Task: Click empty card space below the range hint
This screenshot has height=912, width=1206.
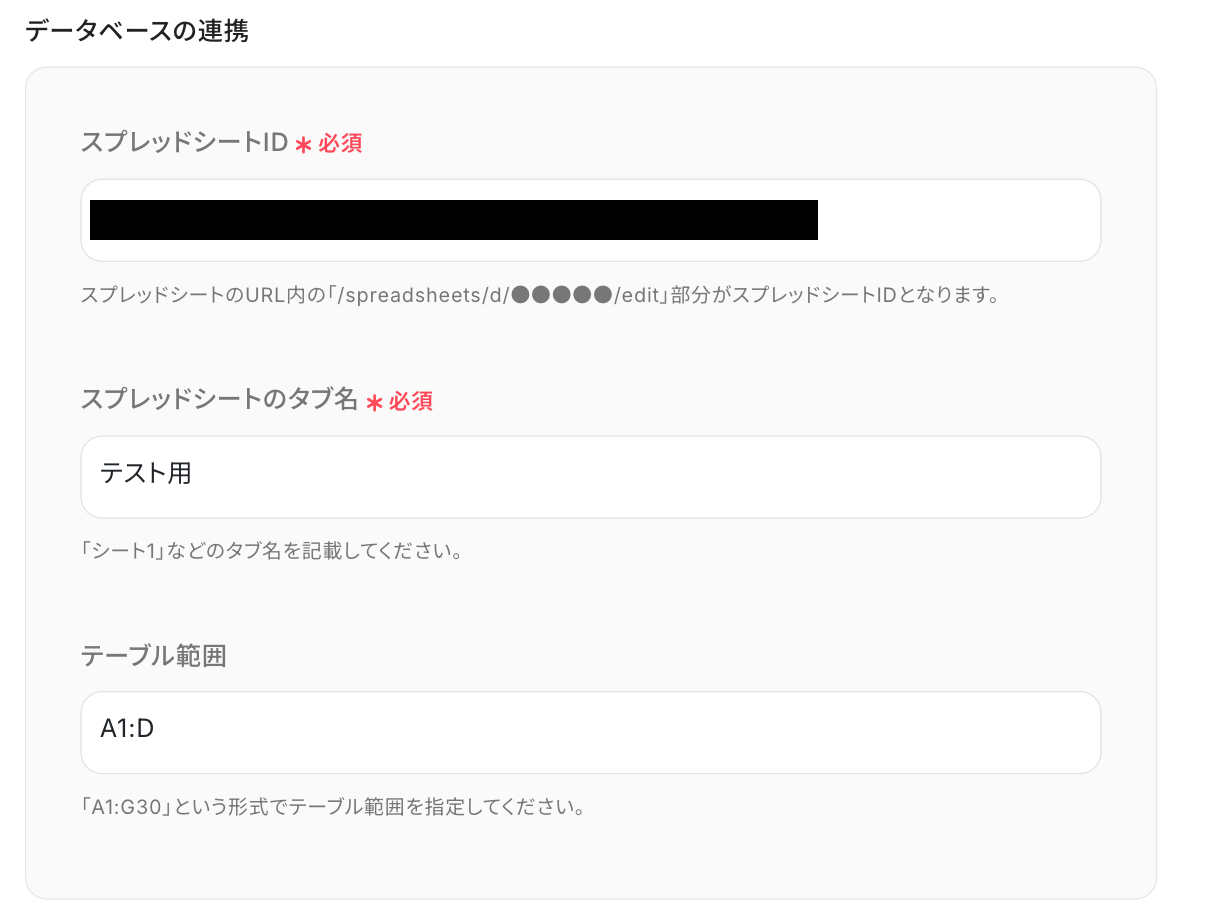Action: (591, 858)
